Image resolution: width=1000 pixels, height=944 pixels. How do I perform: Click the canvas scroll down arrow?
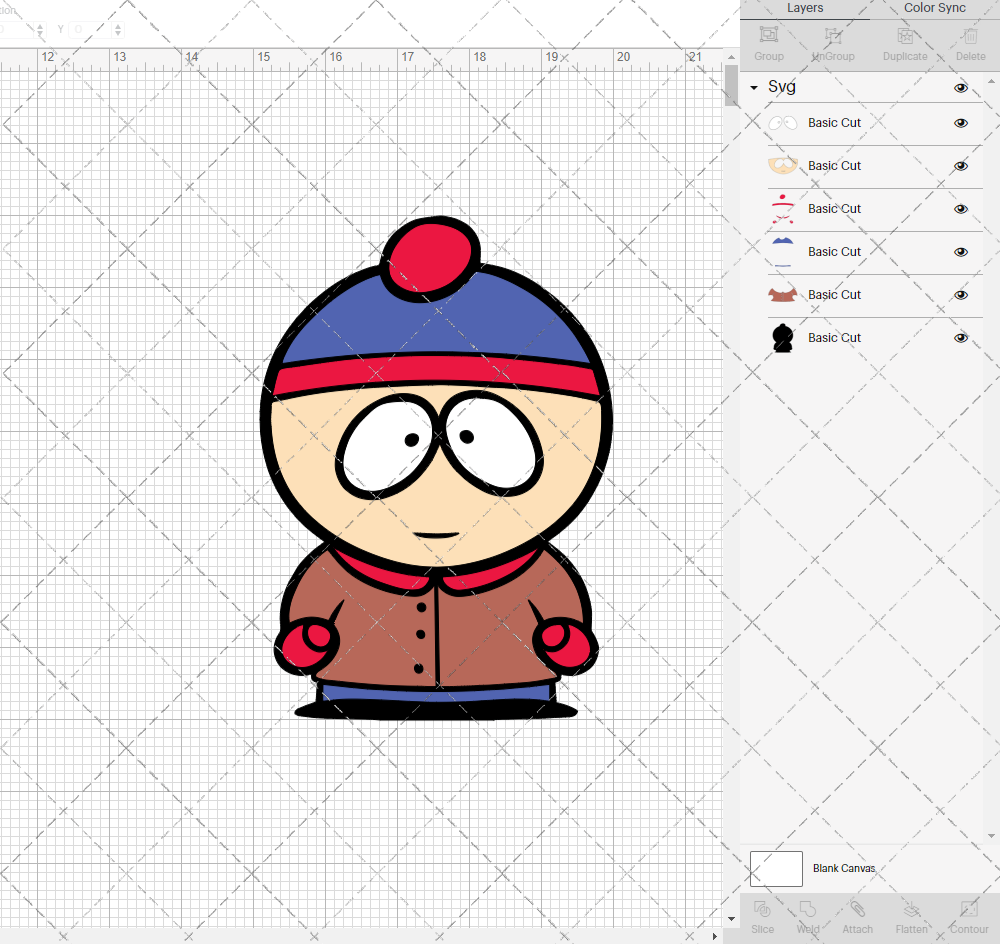click(x=731, y=919)
